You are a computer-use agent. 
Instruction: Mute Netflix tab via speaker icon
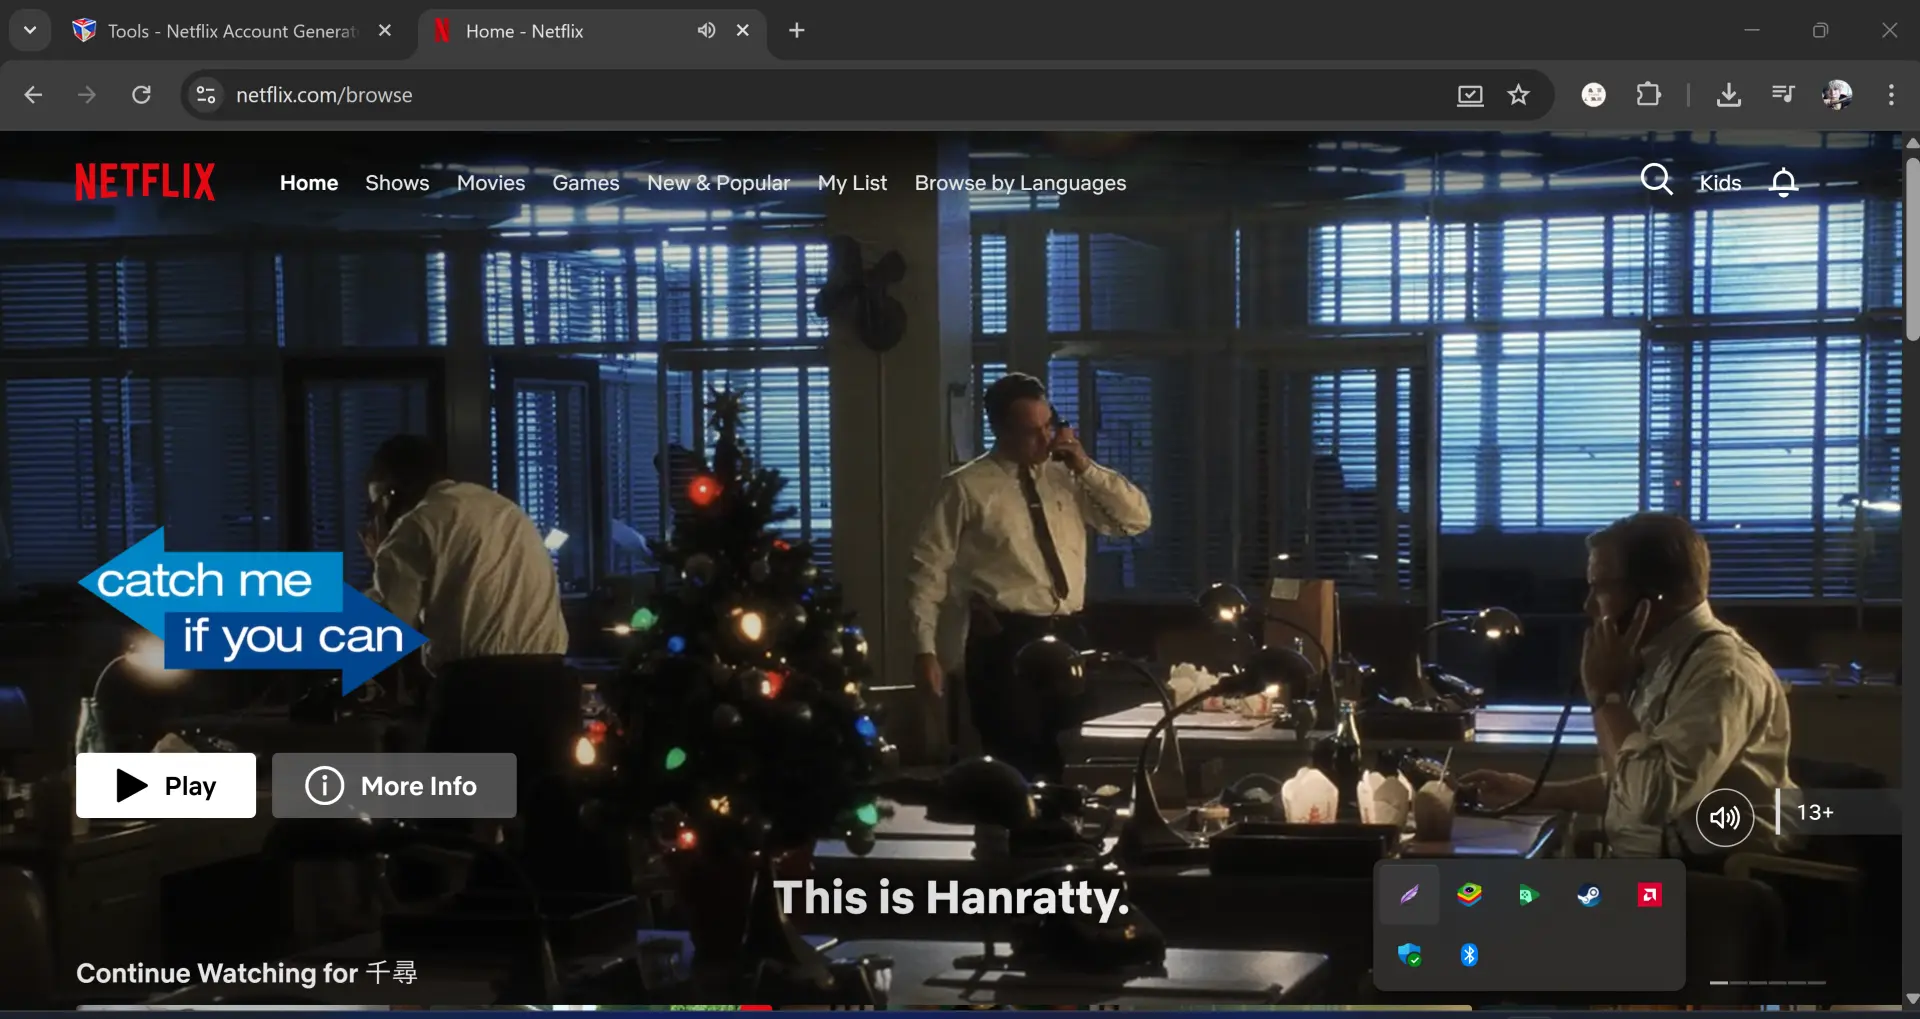coord(706,31)
